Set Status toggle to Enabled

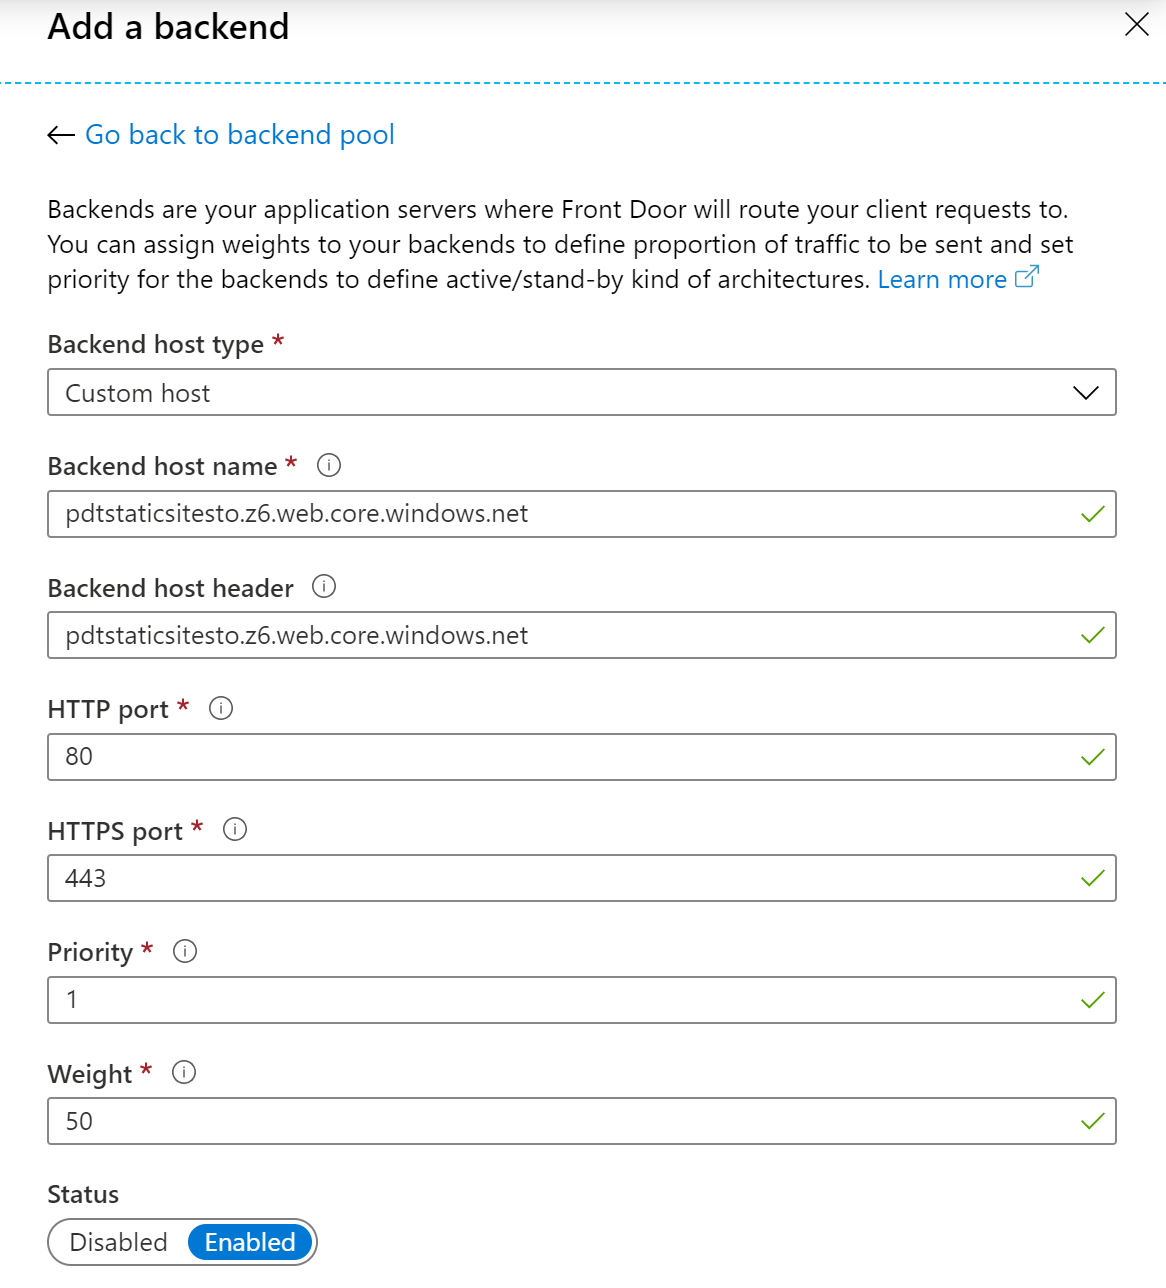pos(250,1242)
